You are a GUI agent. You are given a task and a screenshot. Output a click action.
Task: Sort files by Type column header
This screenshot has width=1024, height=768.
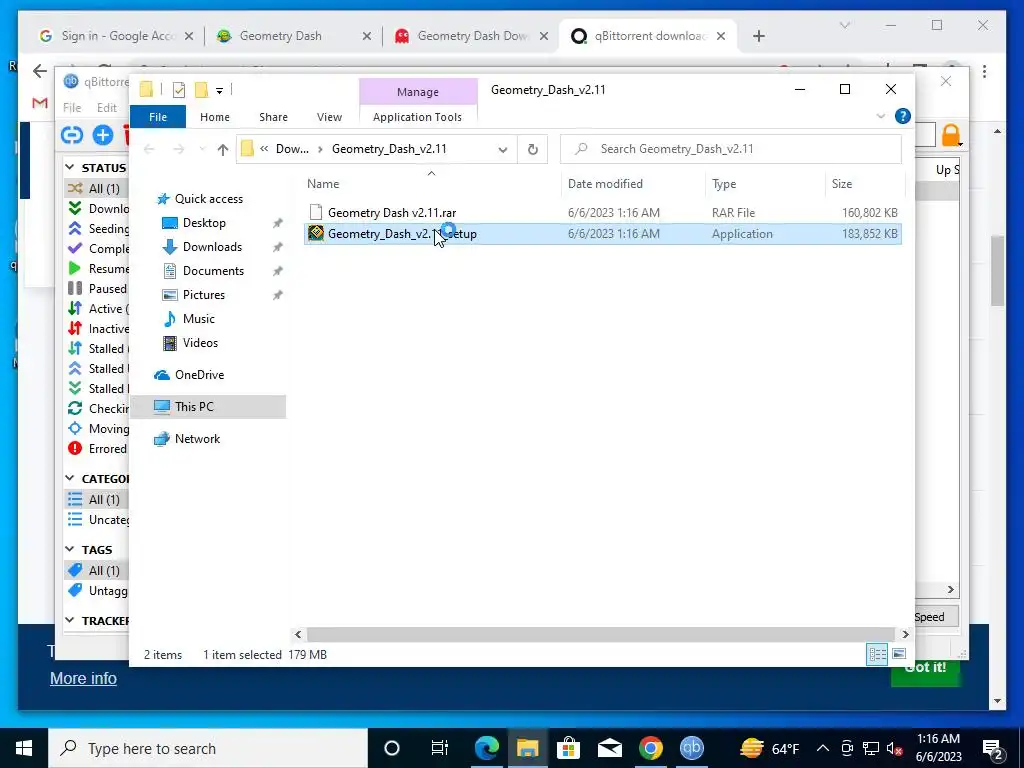point(765,184)
